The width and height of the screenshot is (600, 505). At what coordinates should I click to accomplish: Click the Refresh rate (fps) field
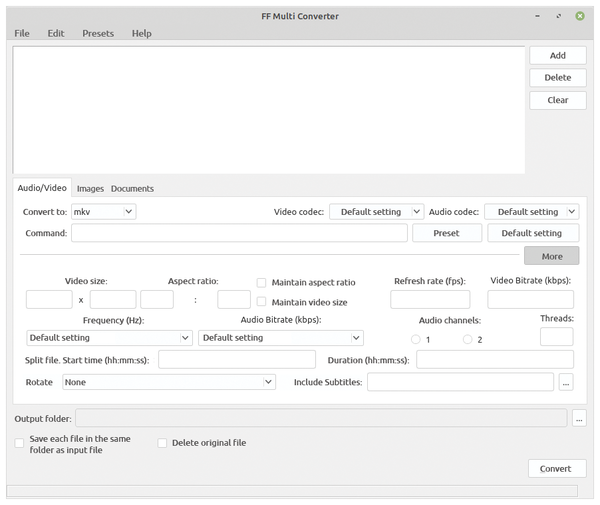430,300
